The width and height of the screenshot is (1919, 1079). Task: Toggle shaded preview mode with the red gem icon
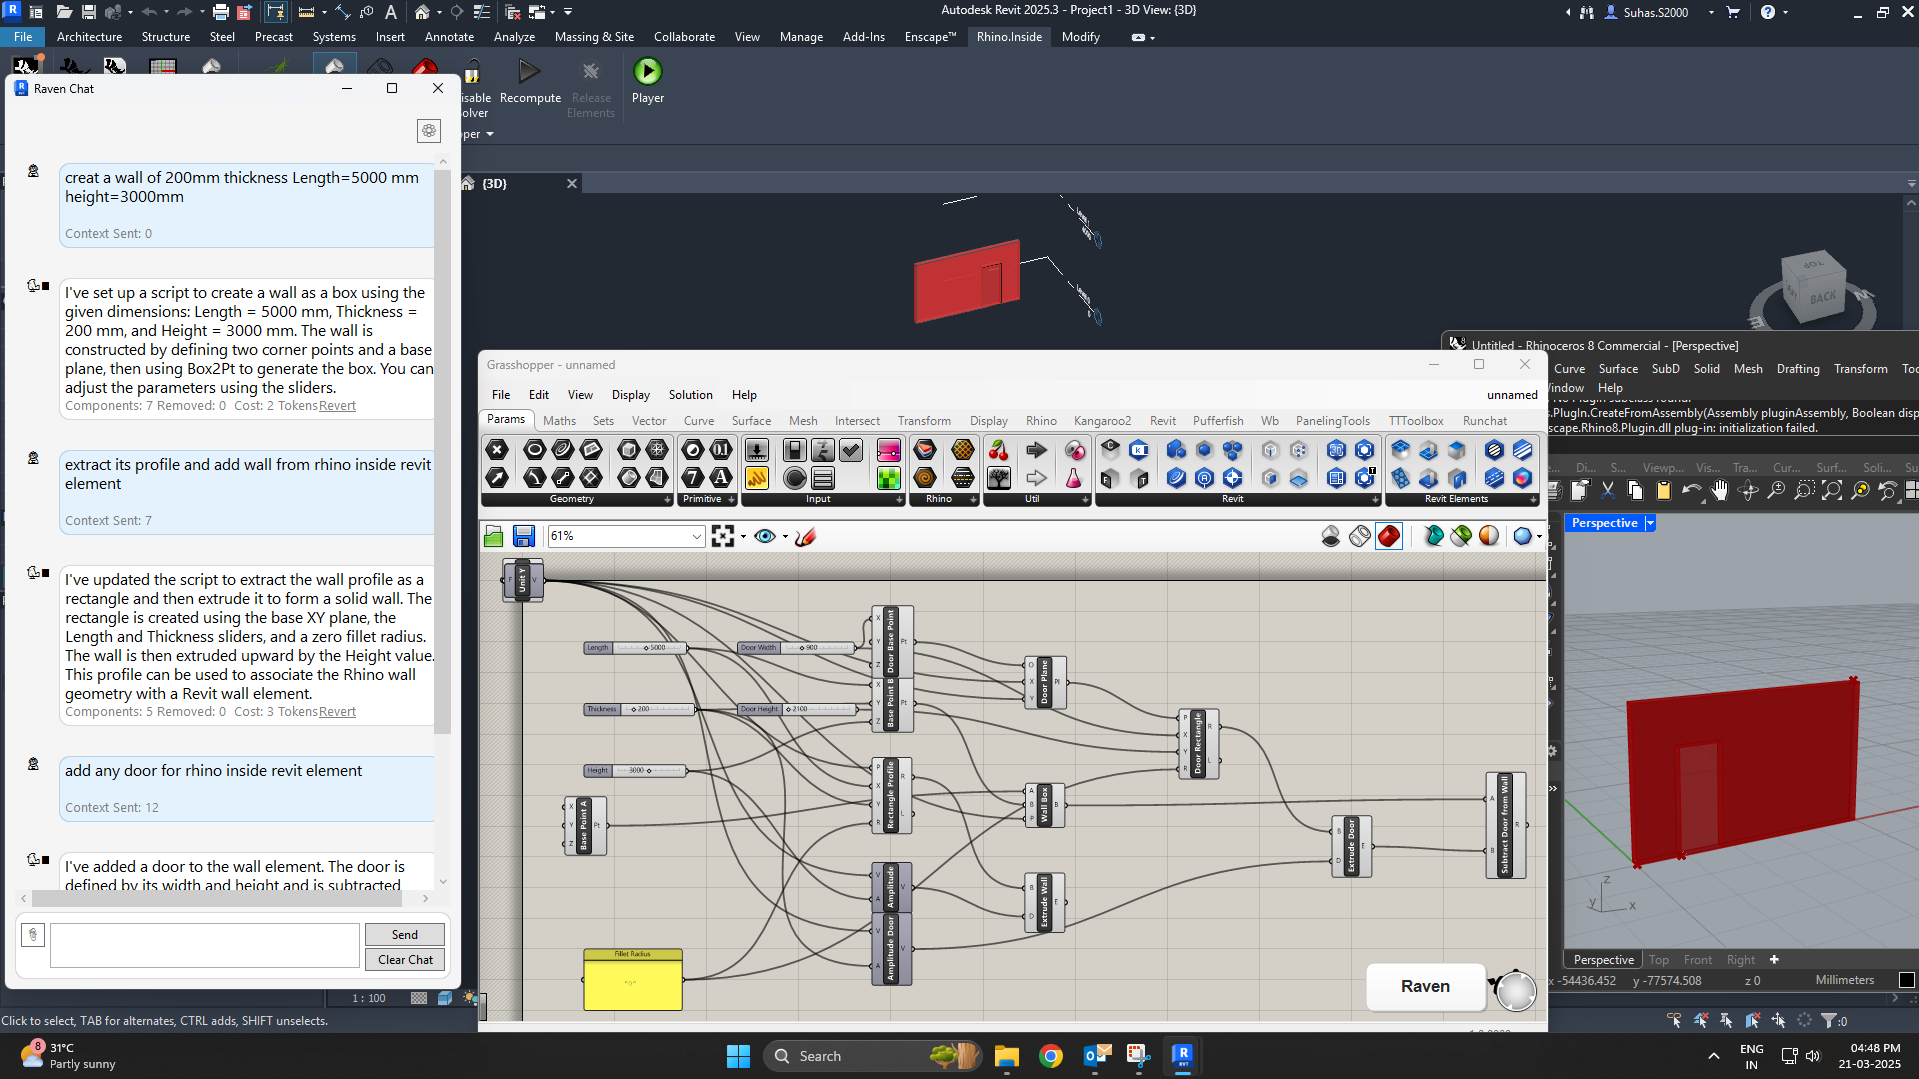pyautogui.click(x=1388, y=536)
